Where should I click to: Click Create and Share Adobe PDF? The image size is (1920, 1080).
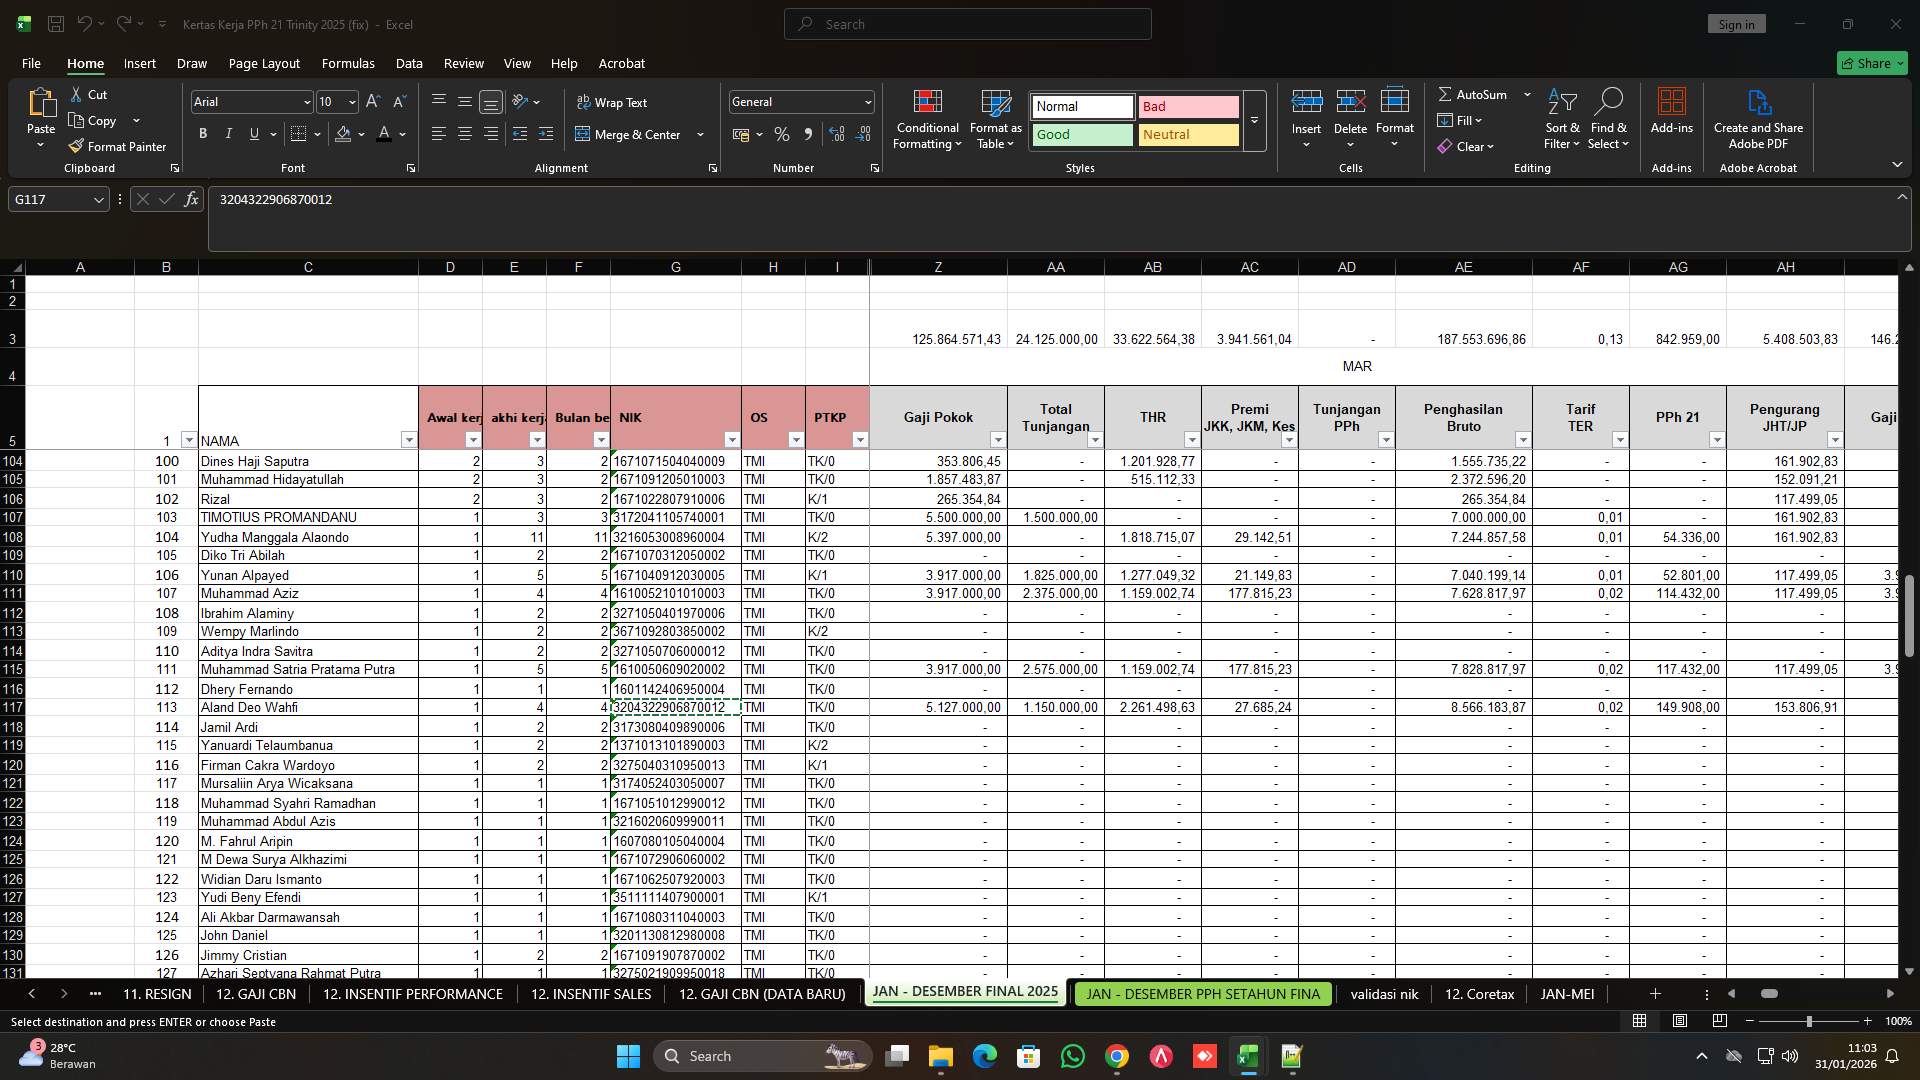point(1758,120)
